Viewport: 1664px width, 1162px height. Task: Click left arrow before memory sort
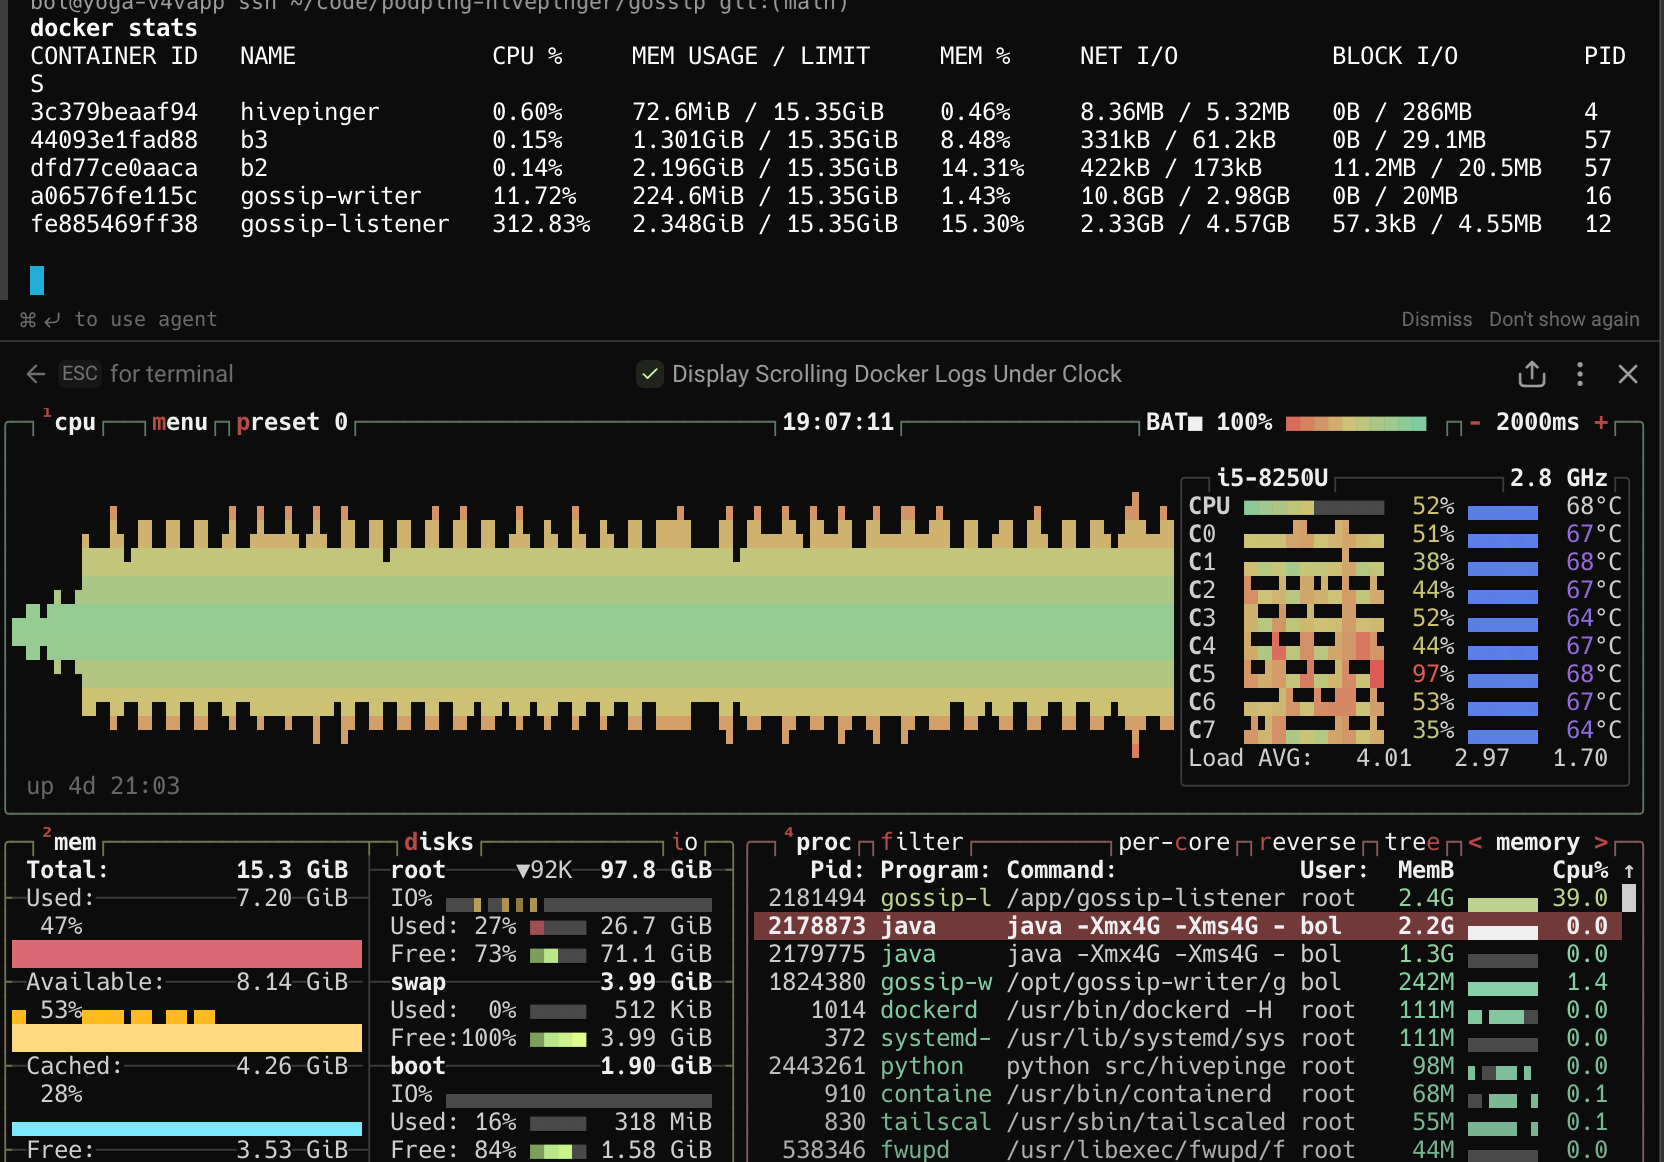tap(1475, 842)
